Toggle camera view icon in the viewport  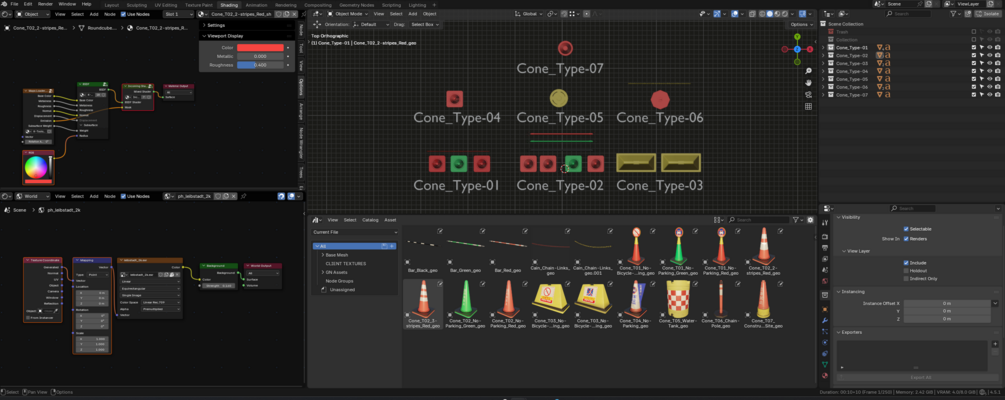tap(808, 94)
